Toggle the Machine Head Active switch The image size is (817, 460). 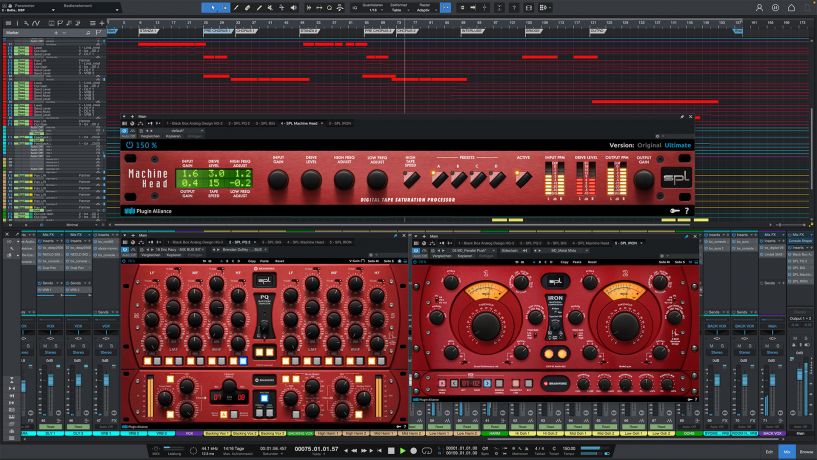tap(523, 179)
